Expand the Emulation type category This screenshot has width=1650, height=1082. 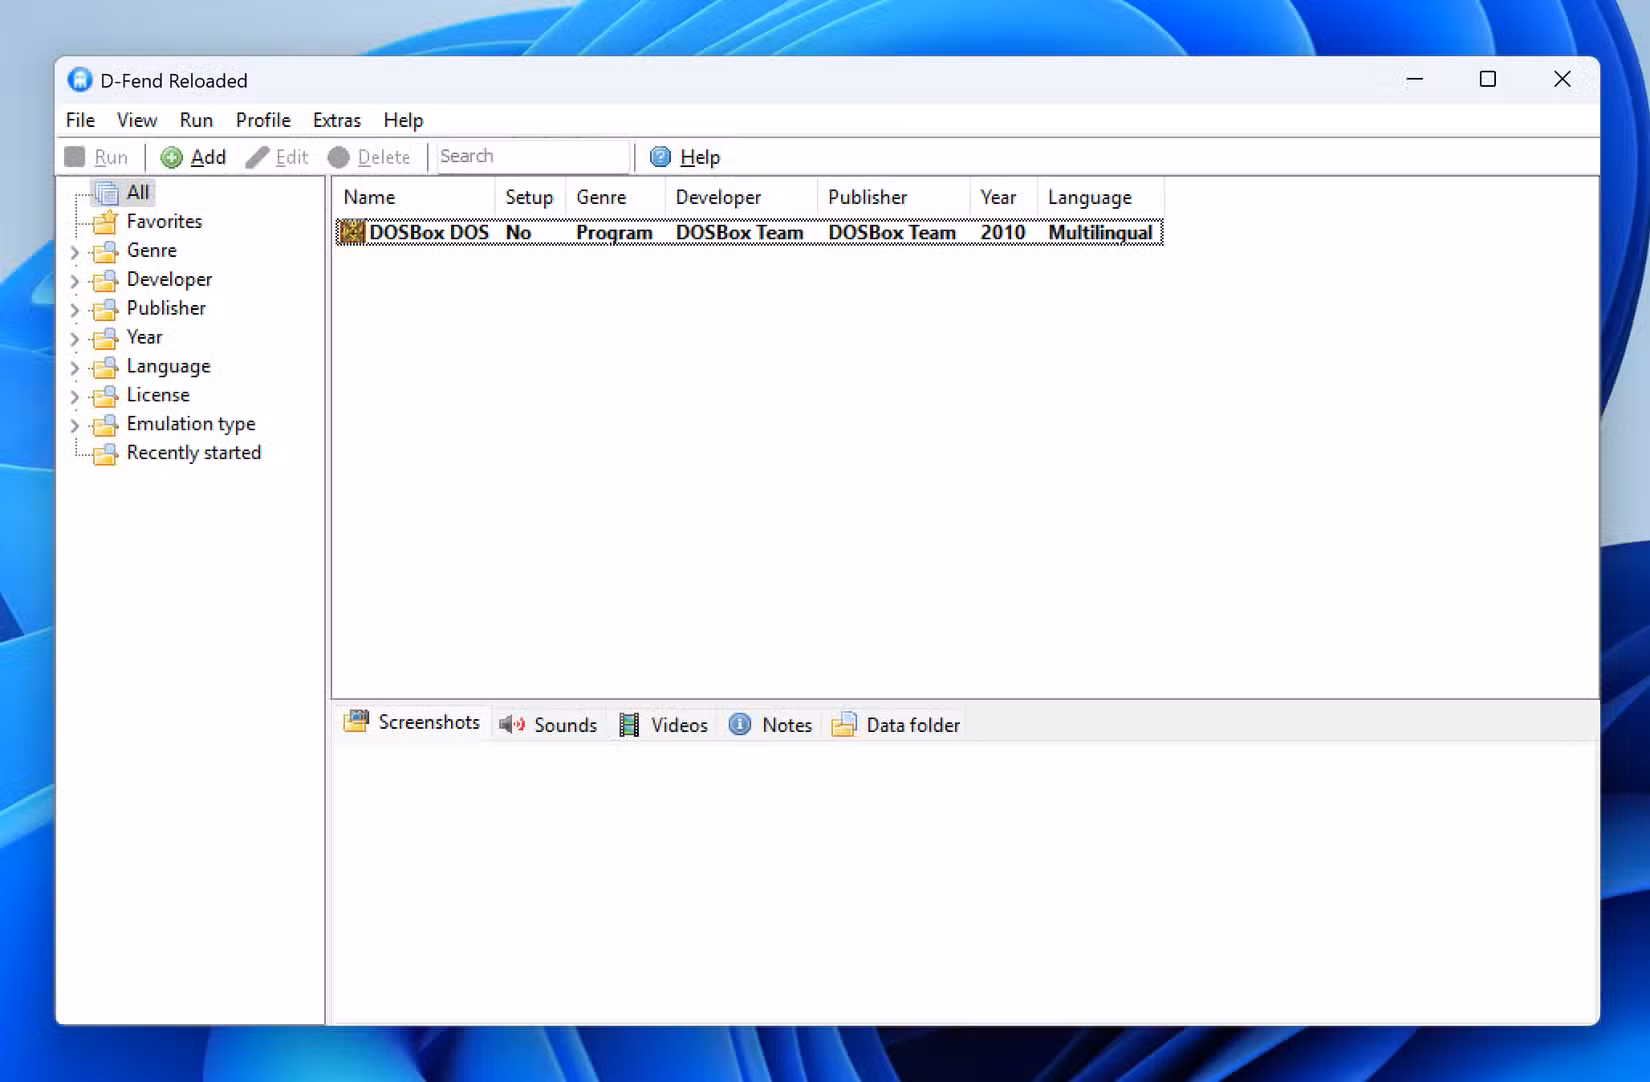coord(75,425)
